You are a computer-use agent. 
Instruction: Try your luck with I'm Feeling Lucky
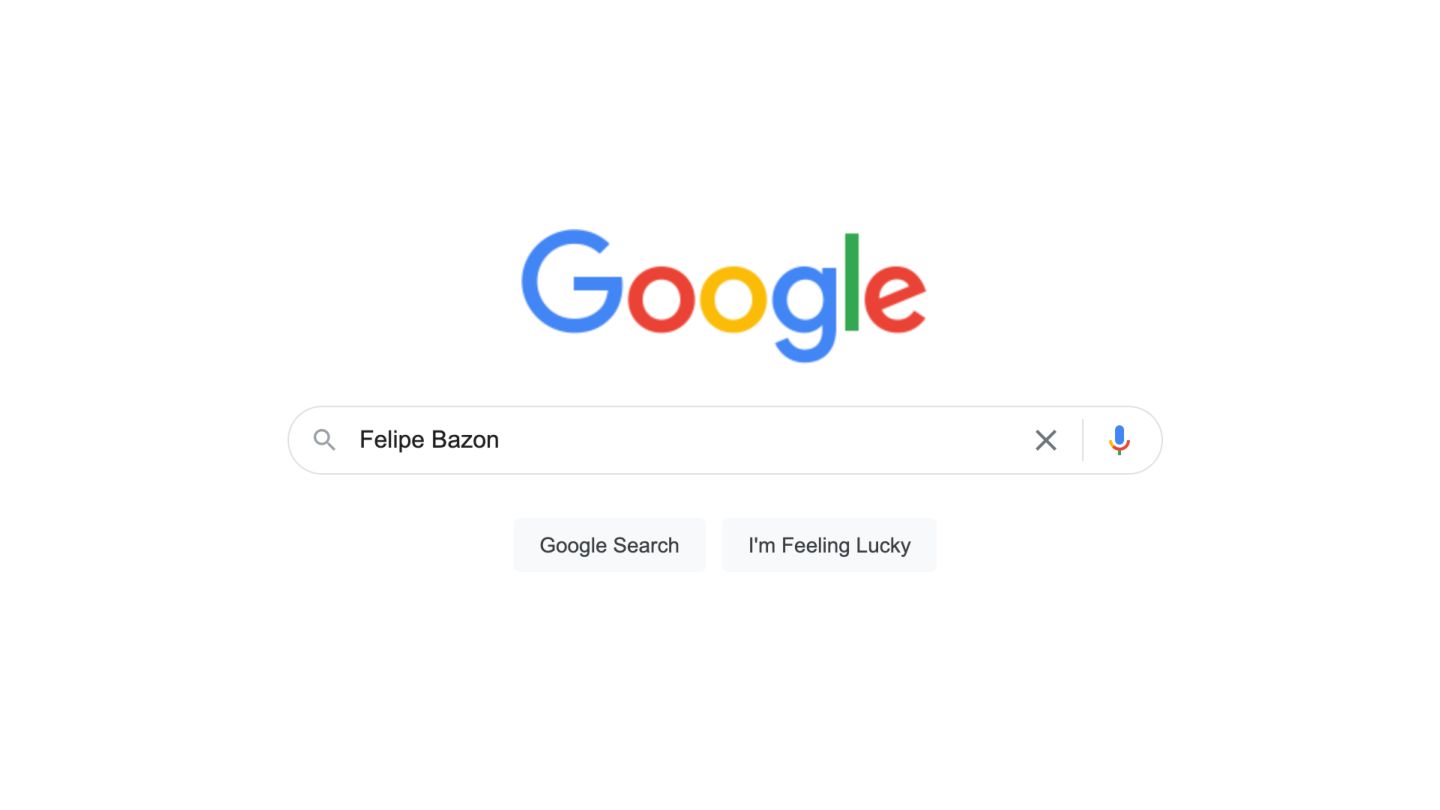(x=829, y=545)
